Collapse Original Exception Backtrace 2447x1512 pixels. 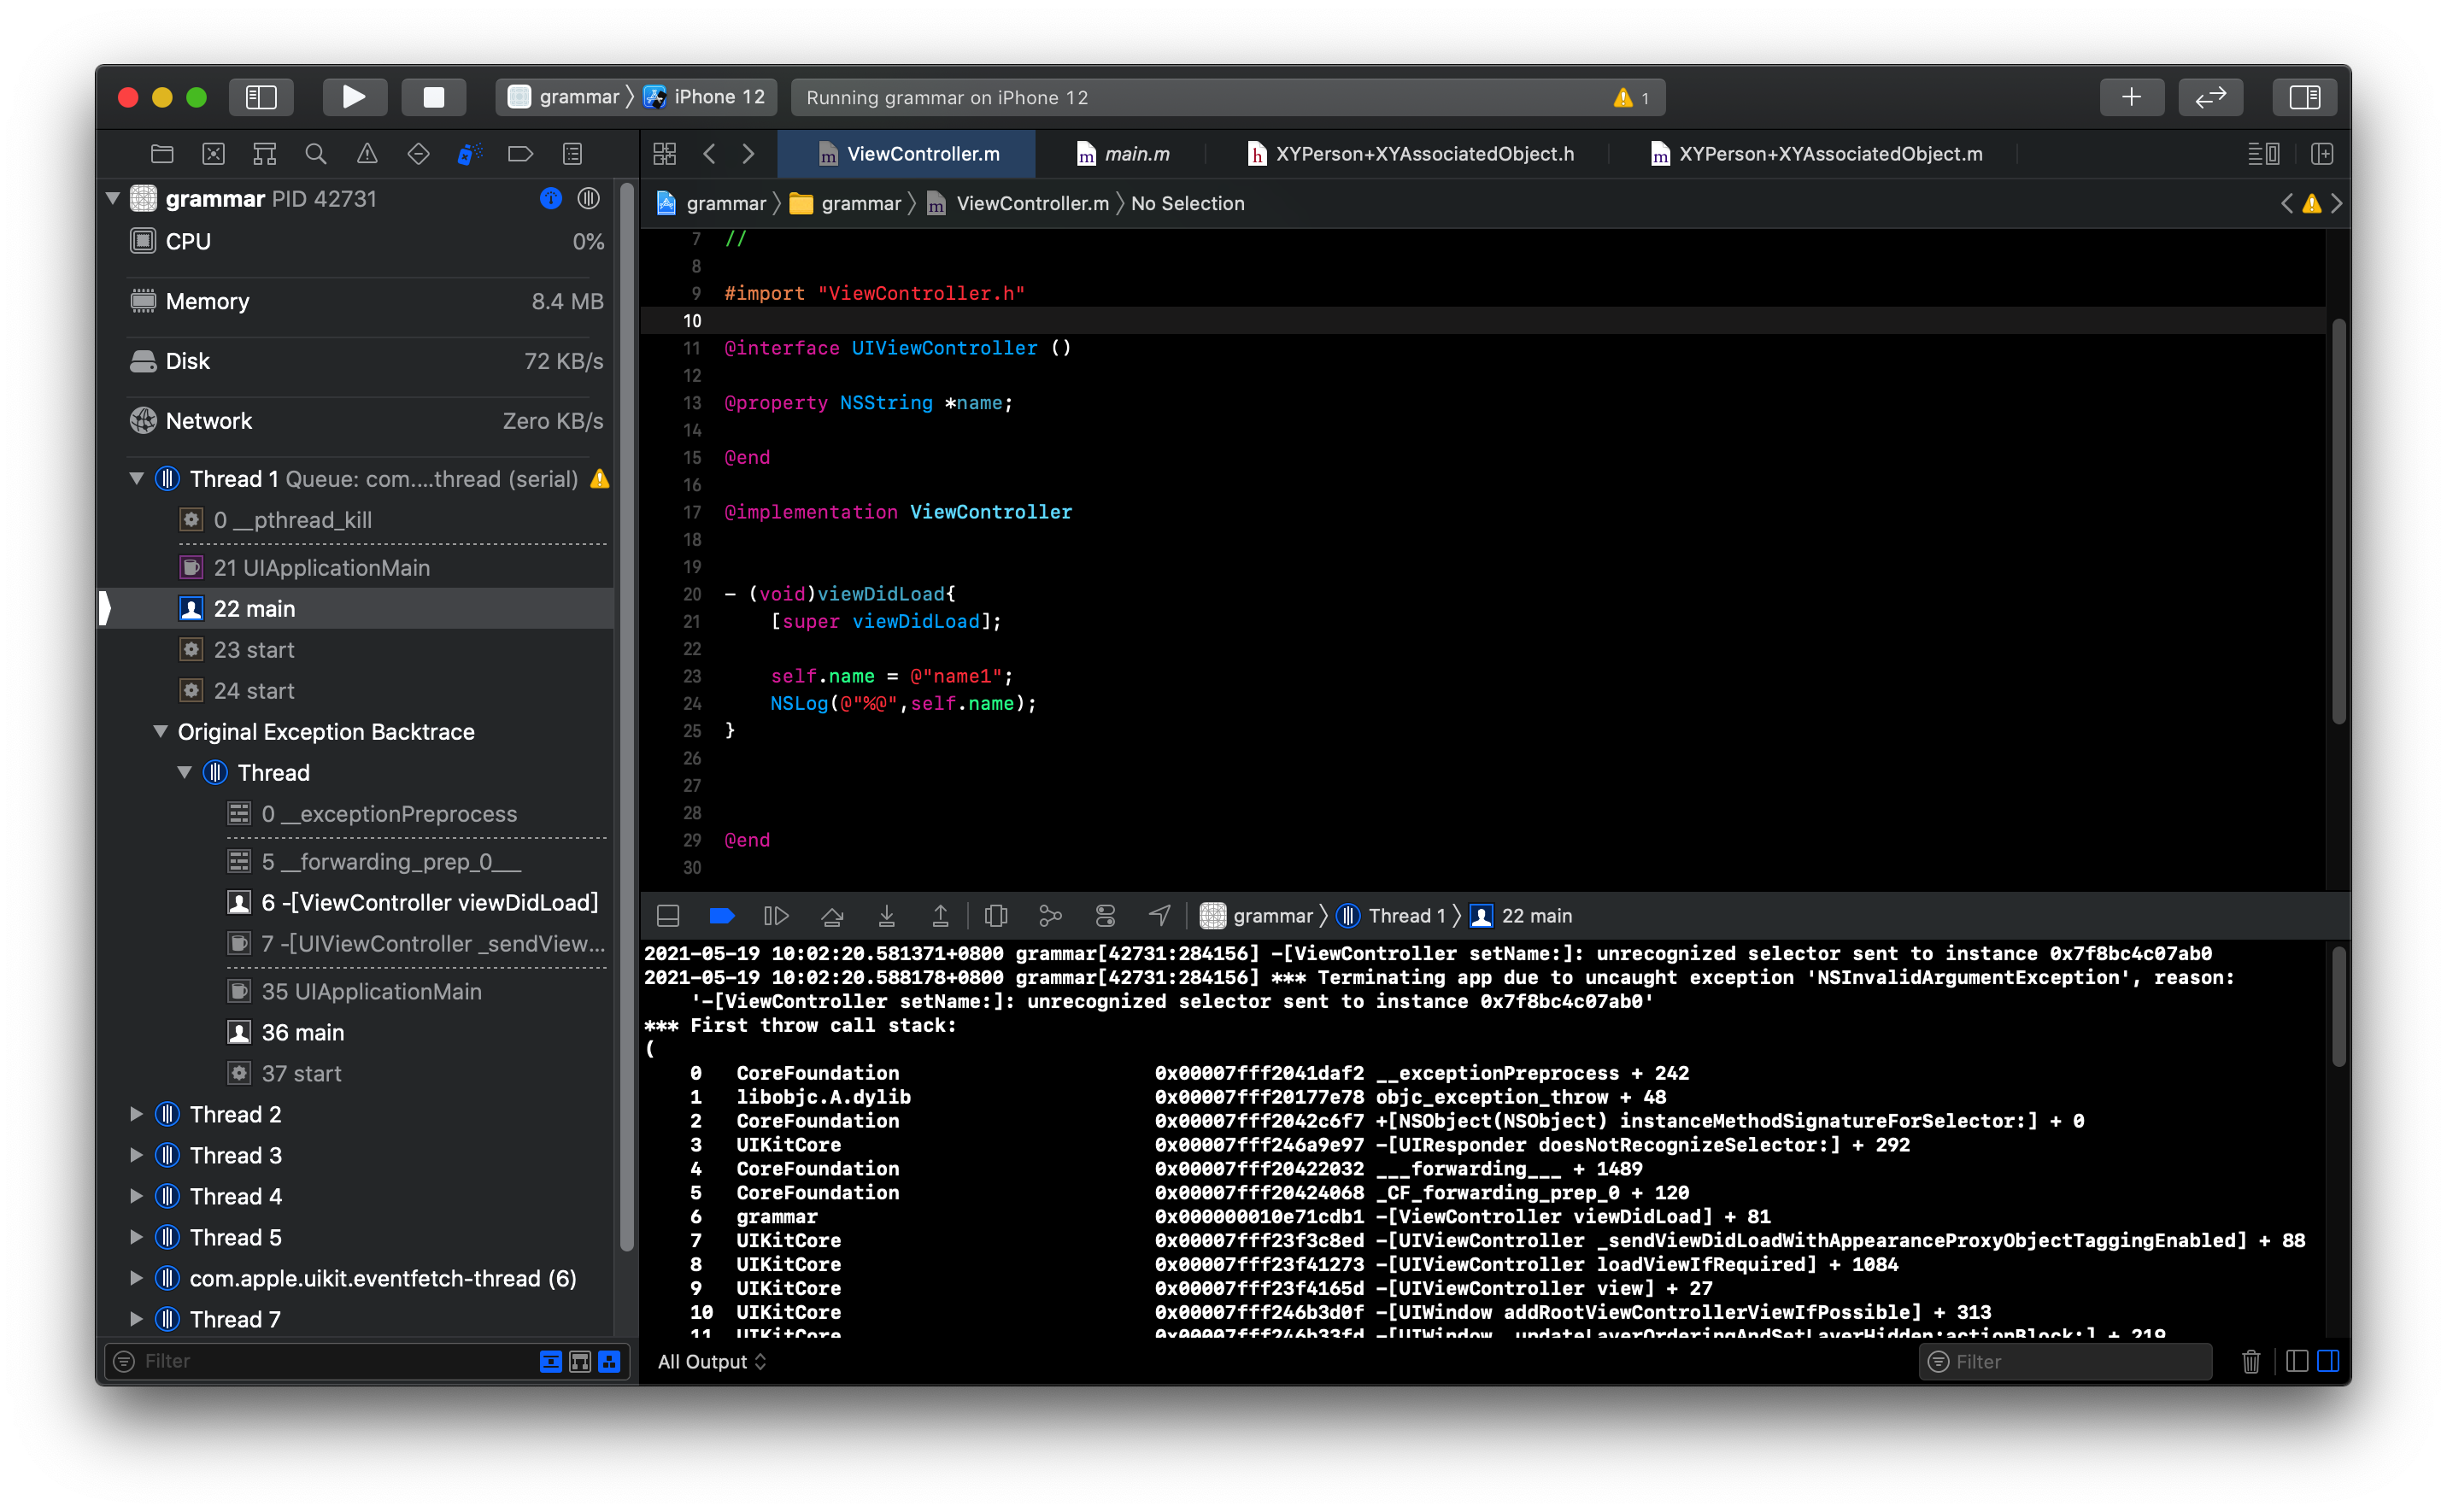(160, 731)
